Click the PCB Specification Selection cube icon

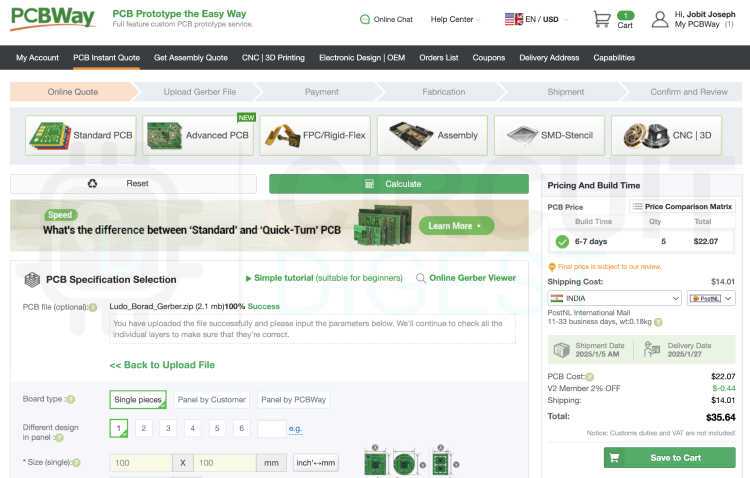32,280
